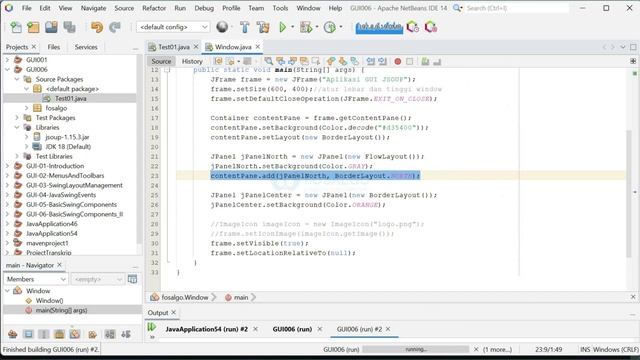This screenshot has width=640, height=360.
Task: Select the mavenproject1 project
Action: (x=47, y=243)
